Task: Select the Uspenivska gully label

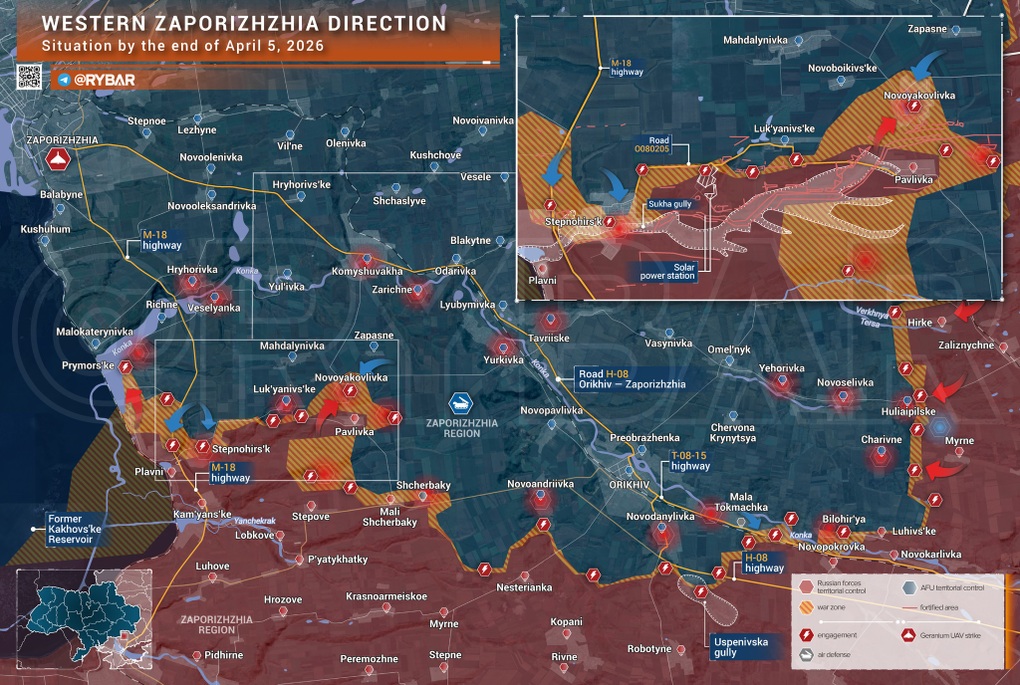Action: tap(741, 646)
